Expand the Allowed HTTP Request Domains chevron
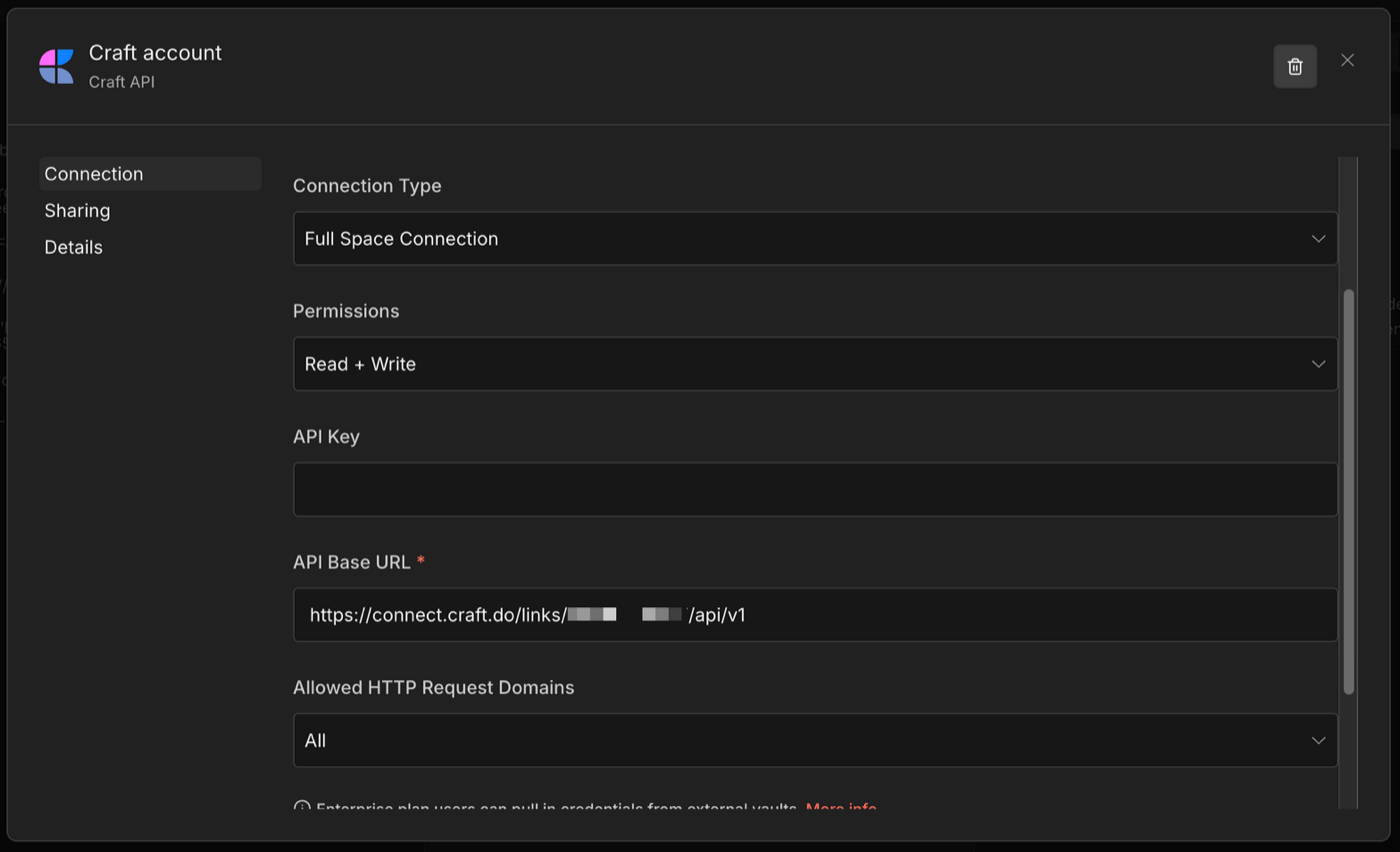Viewport: 1400px width, 852px height. tap(1318, 740)
